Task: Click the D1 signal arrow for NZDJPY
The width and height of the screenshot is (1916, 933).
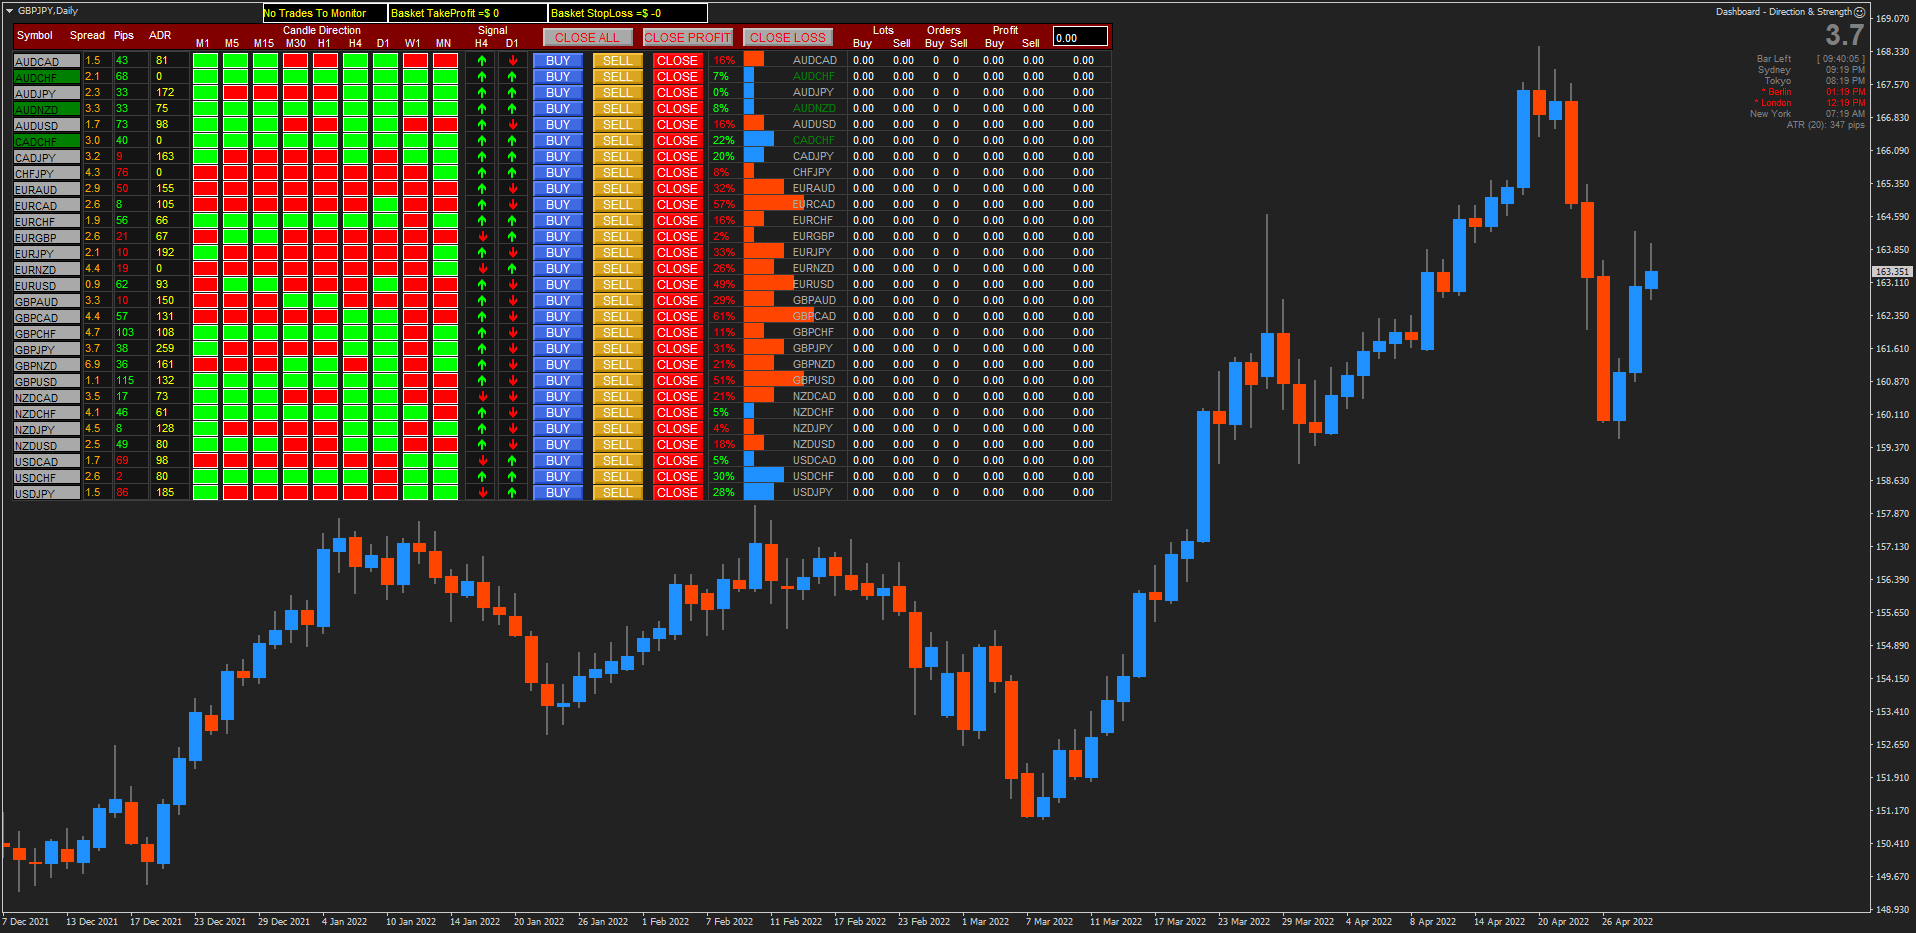Action: point(512,429)
